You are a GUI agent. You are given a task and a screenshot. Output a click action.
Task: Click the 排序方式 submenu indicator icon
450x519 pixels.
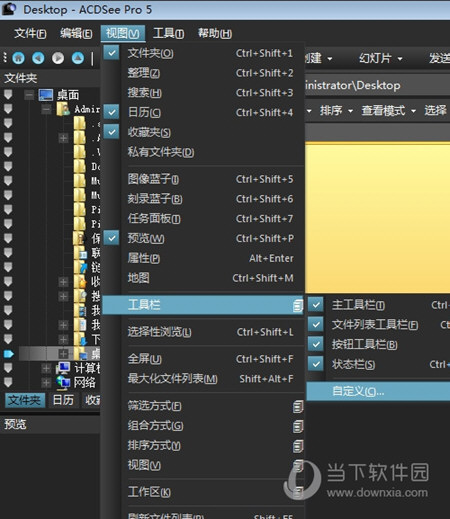[x=298, y=446]
